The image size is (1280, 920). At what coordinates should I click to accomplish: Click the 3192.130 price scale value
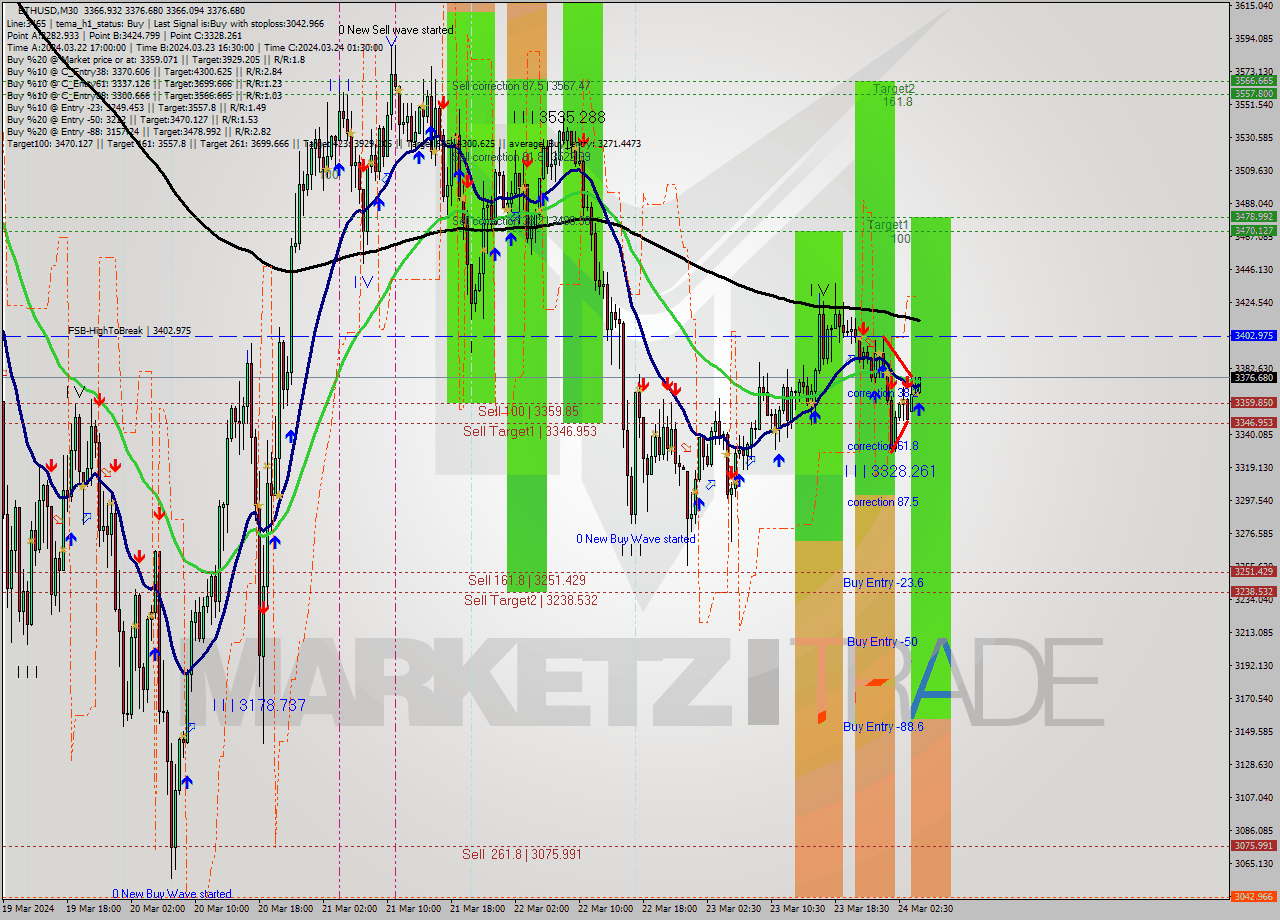click(x=1253, y=665)
